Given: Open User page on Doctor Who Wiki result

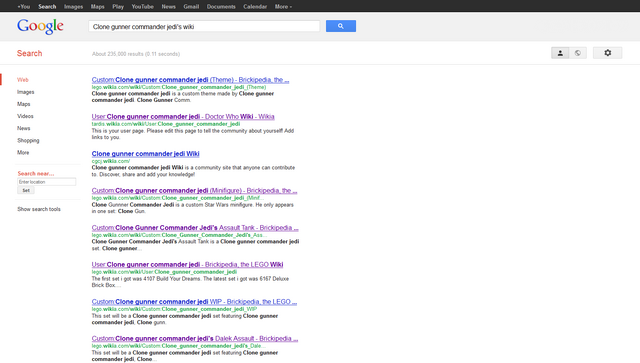Looking at the screenshot, I should (183, 117).
